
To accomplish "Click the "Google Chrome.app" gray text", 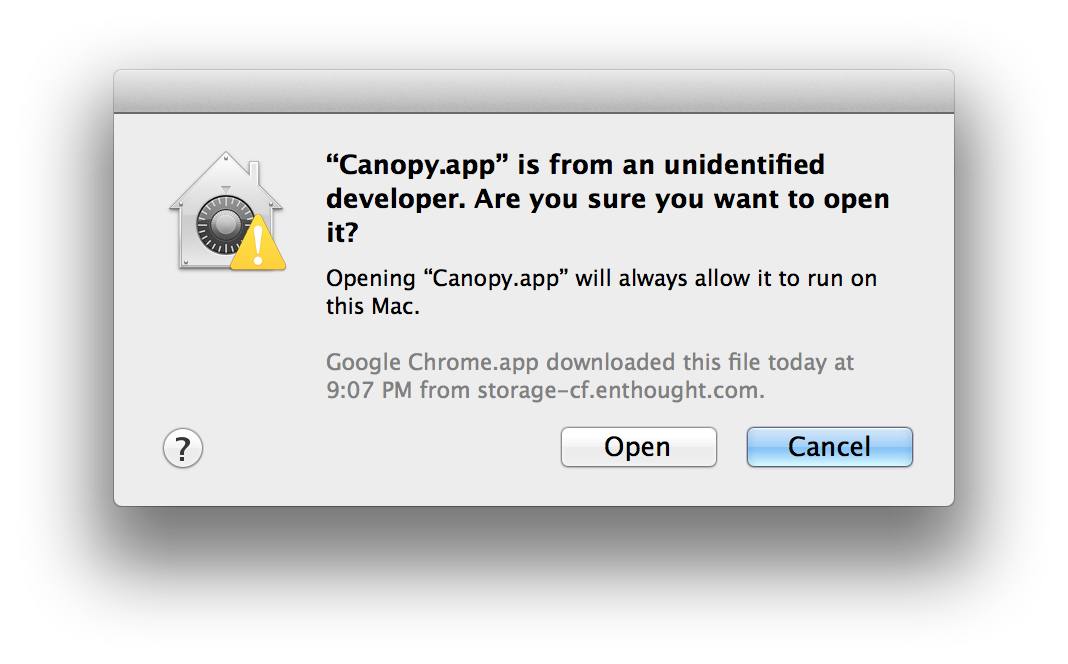I will tap(433, 363).
